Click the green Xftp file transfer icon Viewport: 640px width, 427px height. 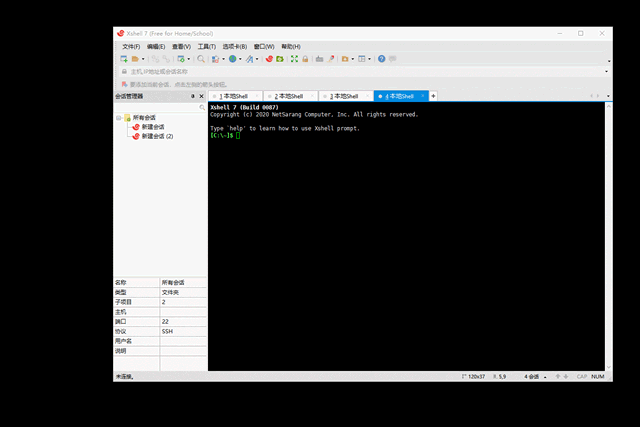[281, 59]
